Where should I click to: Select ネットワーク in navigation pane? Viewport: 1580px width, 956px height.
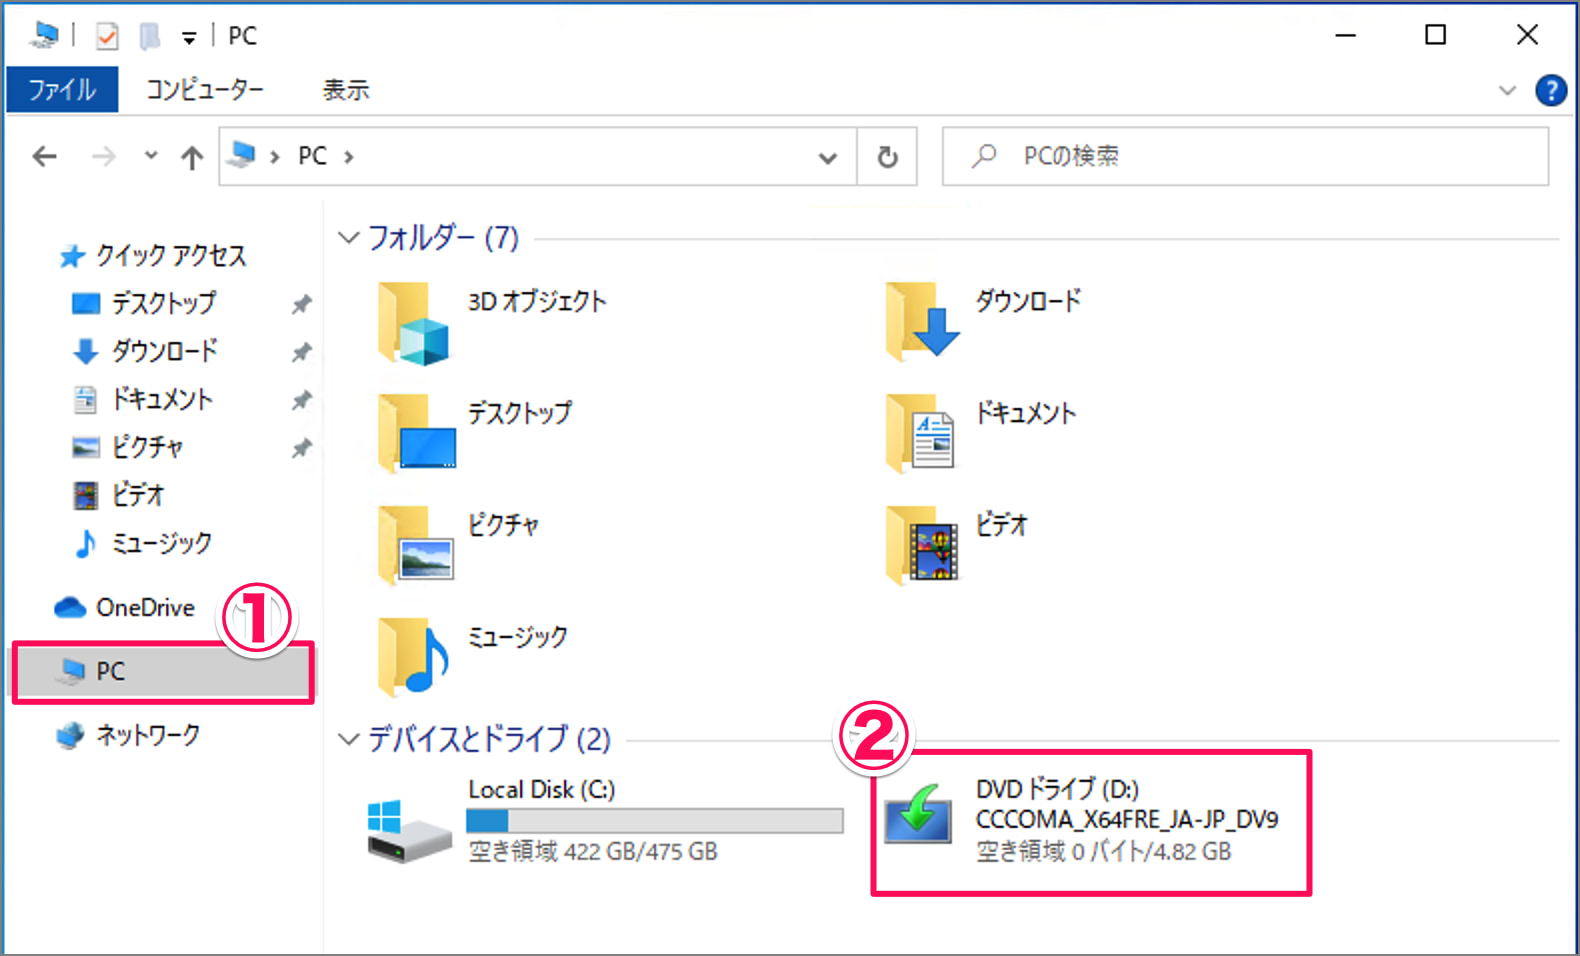coord(147,735)
